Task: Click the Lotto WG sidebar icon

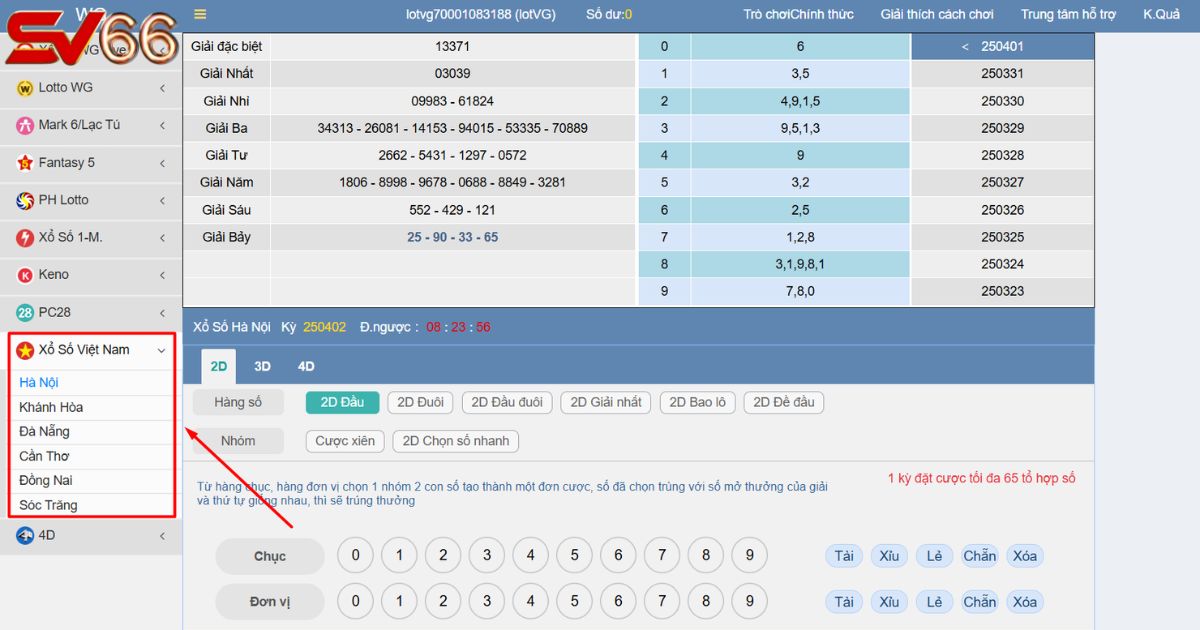Action: coord(25,88)
